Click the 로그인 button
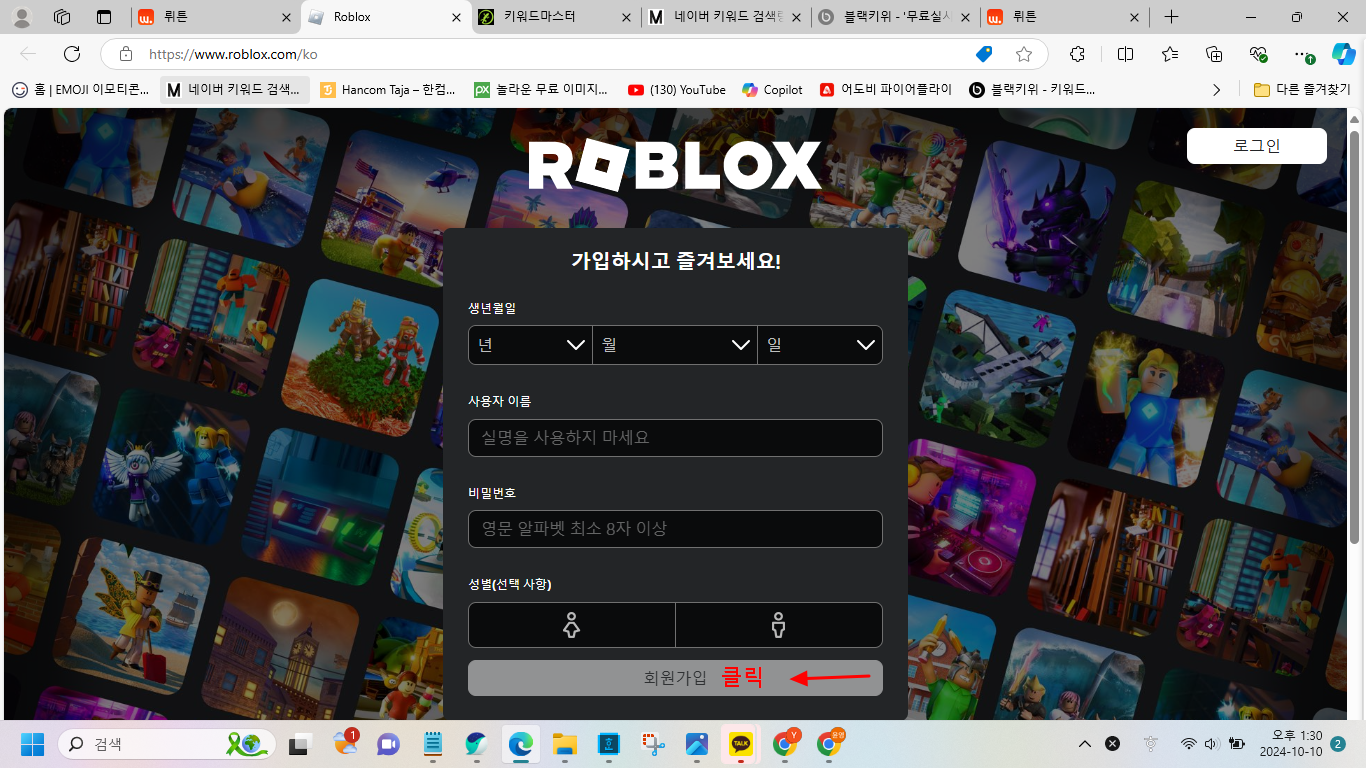This screenshot has height=768, width=1366. click(1256, 145)
